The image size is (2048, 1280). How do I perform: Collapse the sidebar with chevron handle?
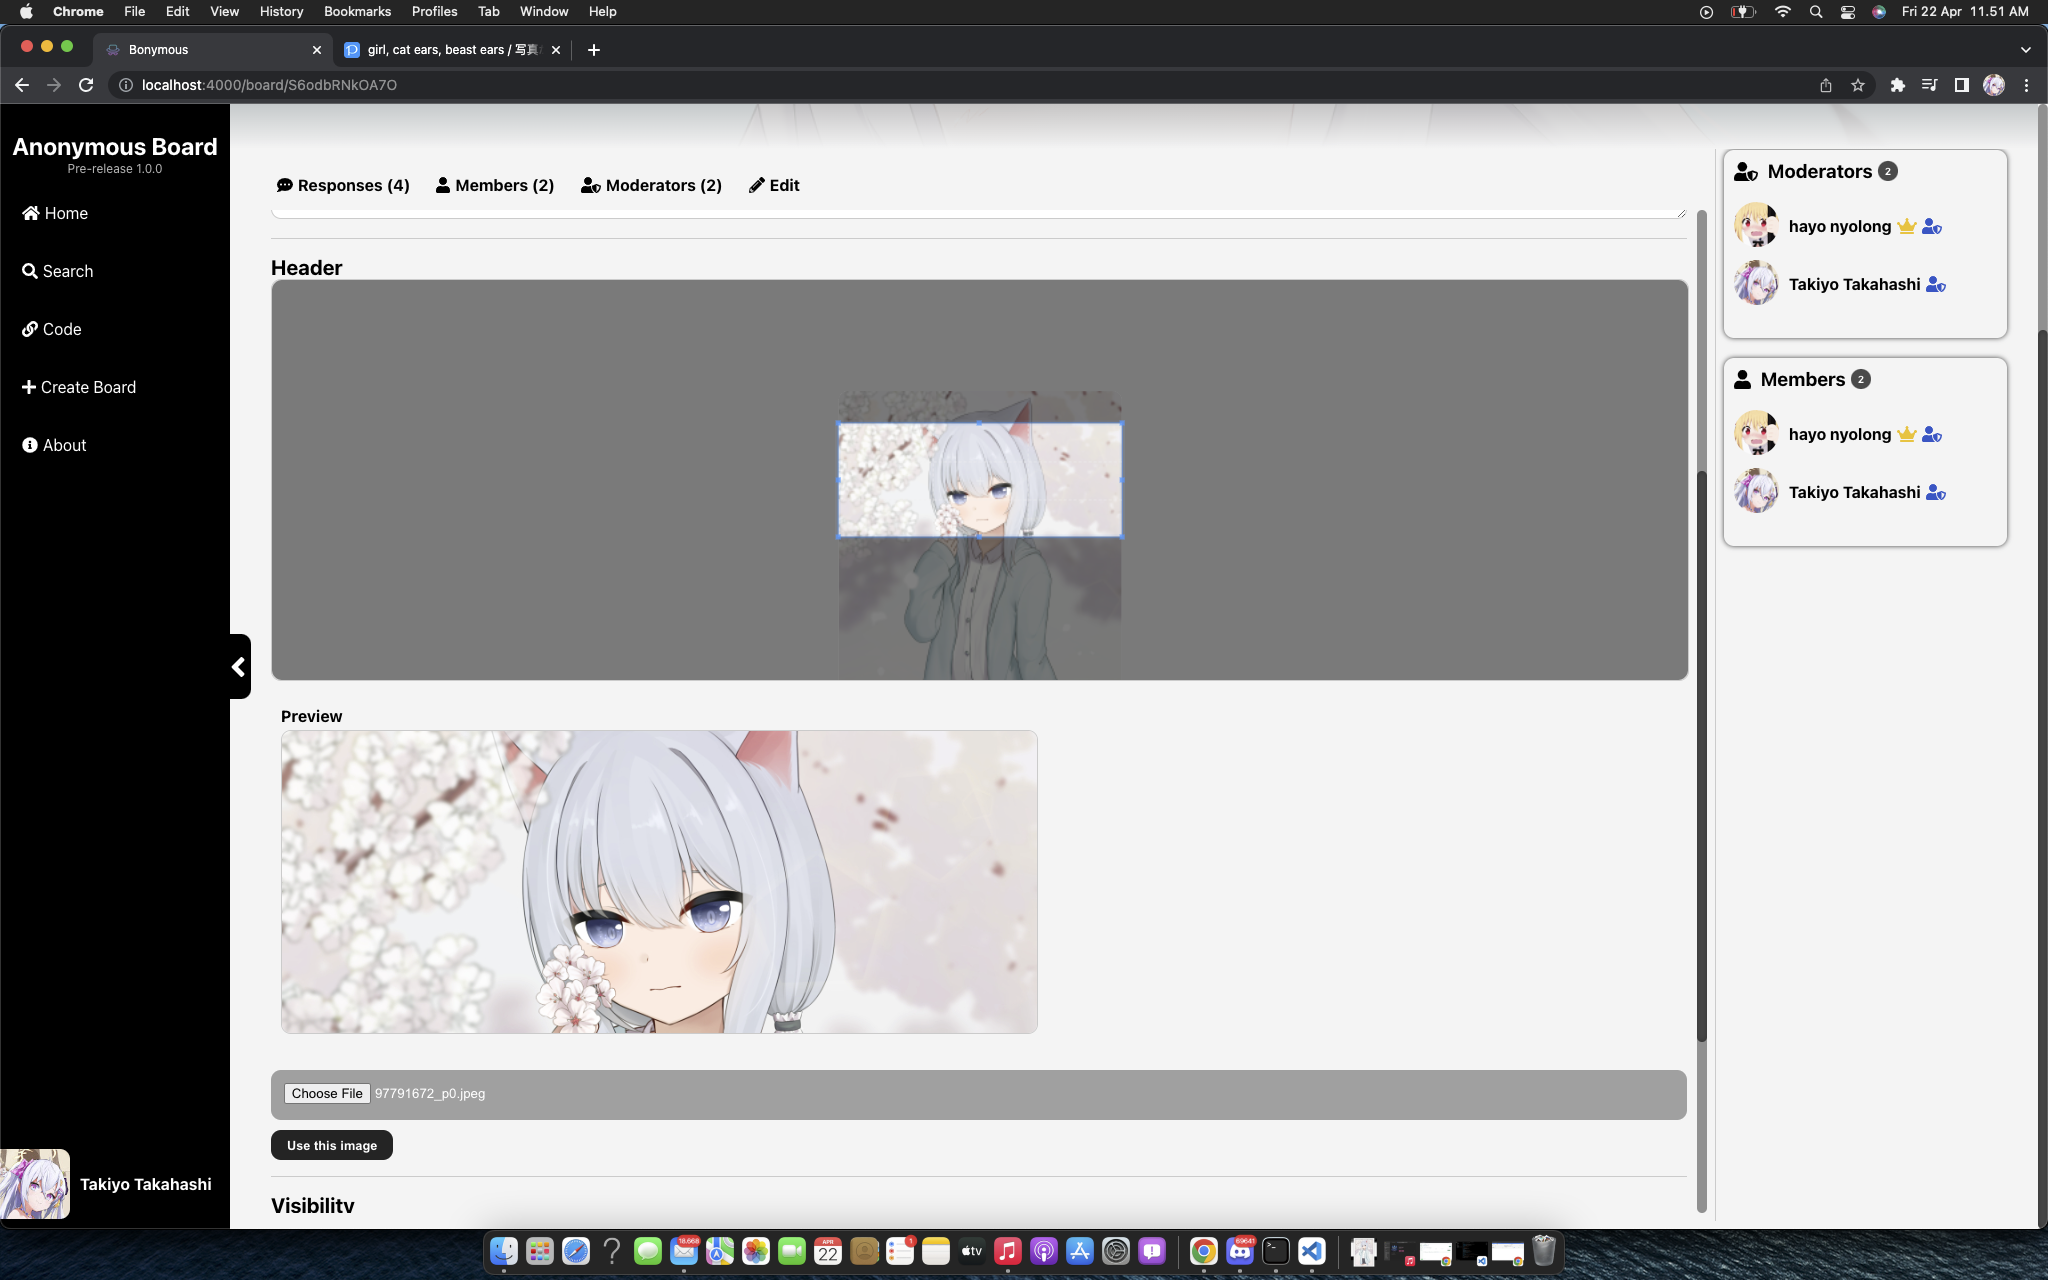point(239,666)
